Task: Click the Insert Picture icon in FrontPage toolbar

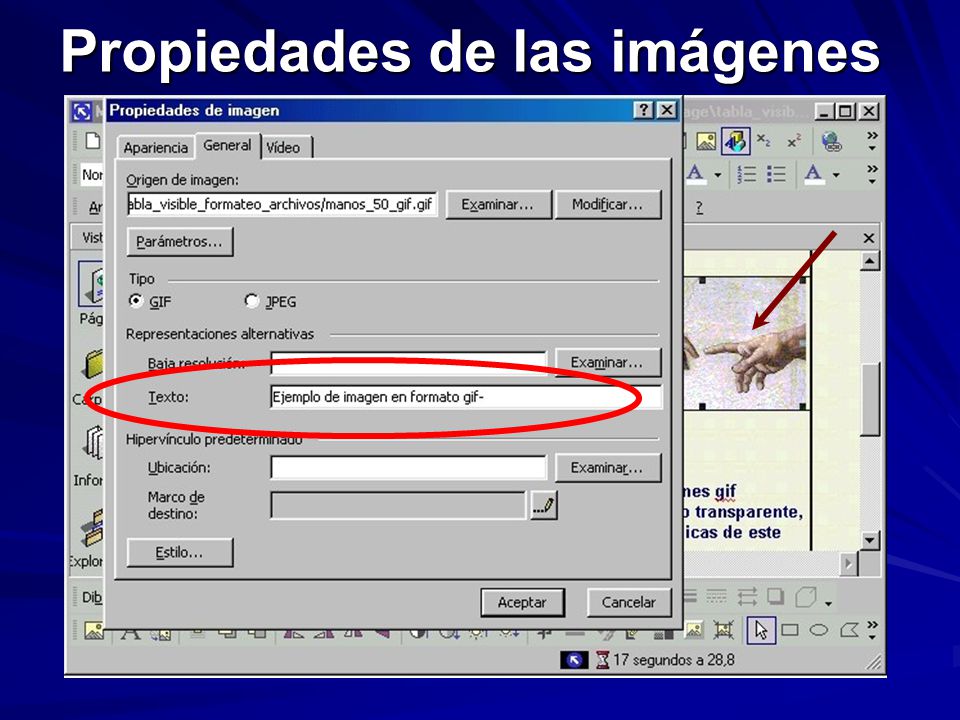Action: point(706,141)
